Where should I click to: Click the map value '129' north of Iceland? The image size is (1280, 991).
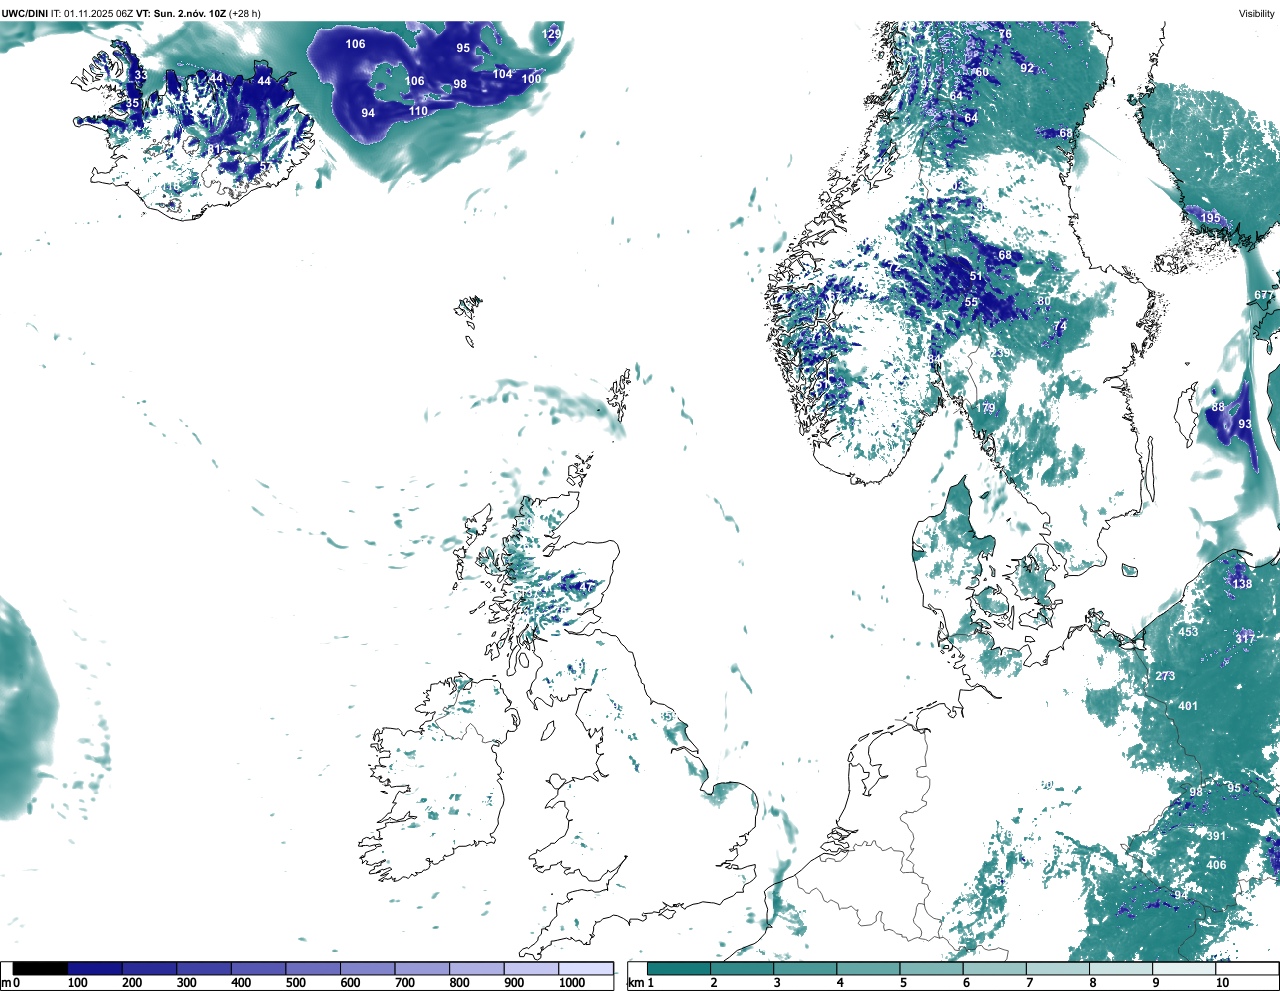coord(552,34)
